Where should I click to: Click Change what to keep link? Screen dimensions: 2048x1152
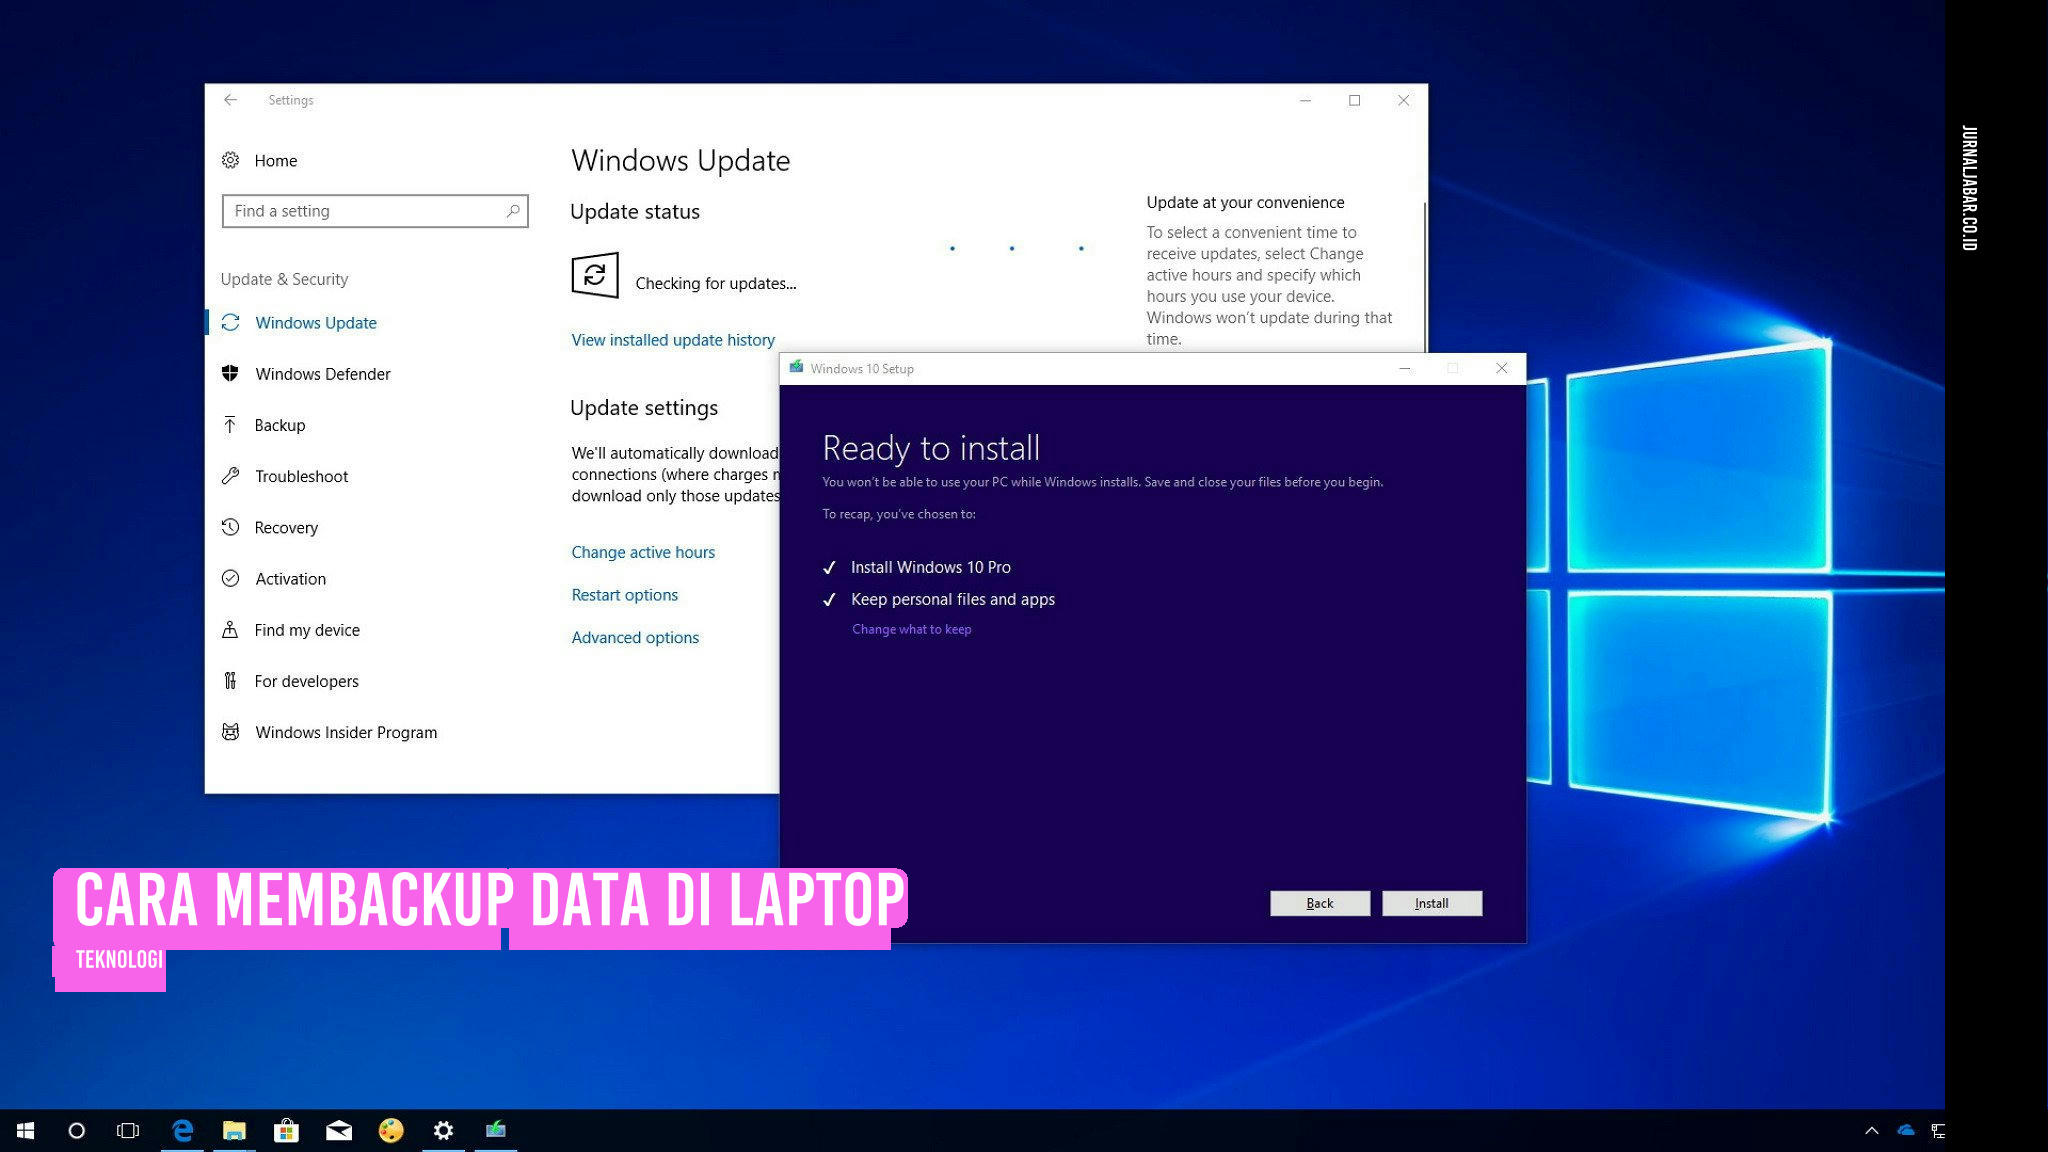(912, 629)
